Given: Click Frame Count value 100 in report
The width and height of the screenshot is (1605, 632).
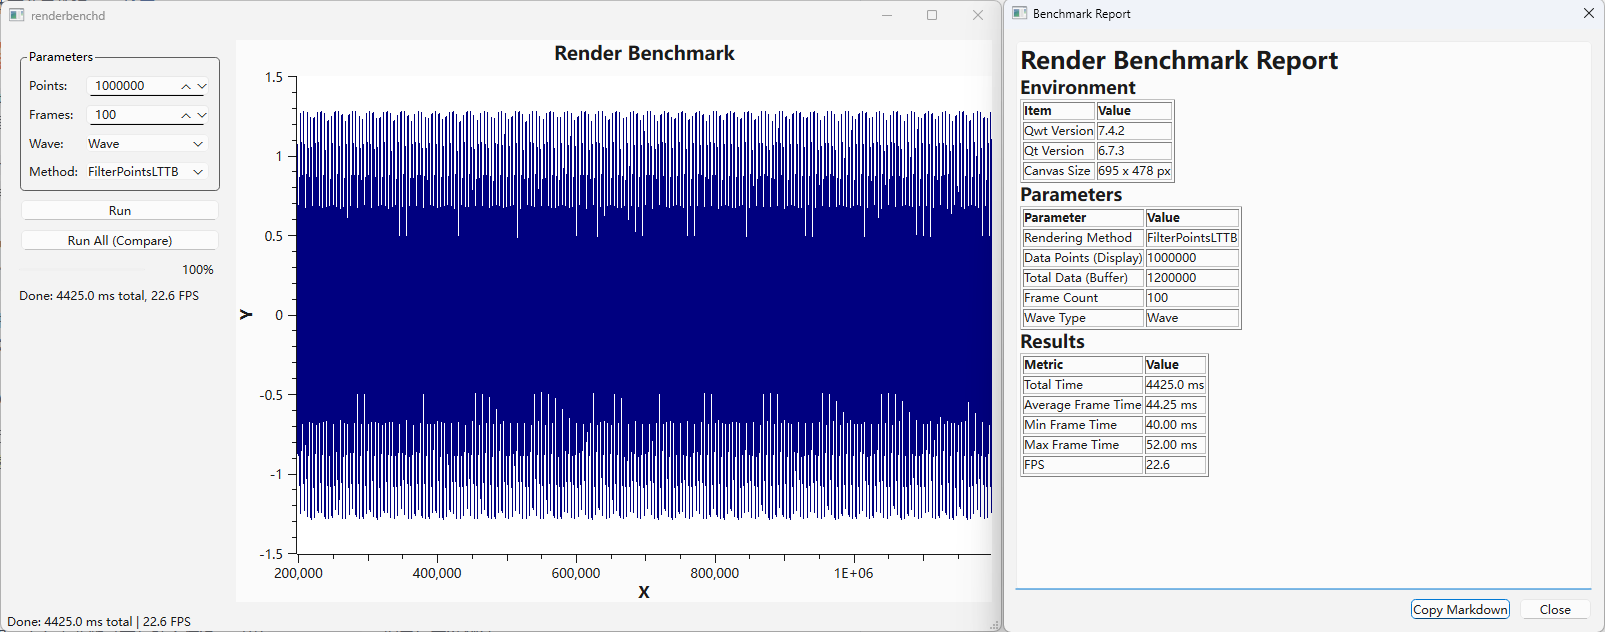Looking at the screenshot, I should [x=1192, y=298].
